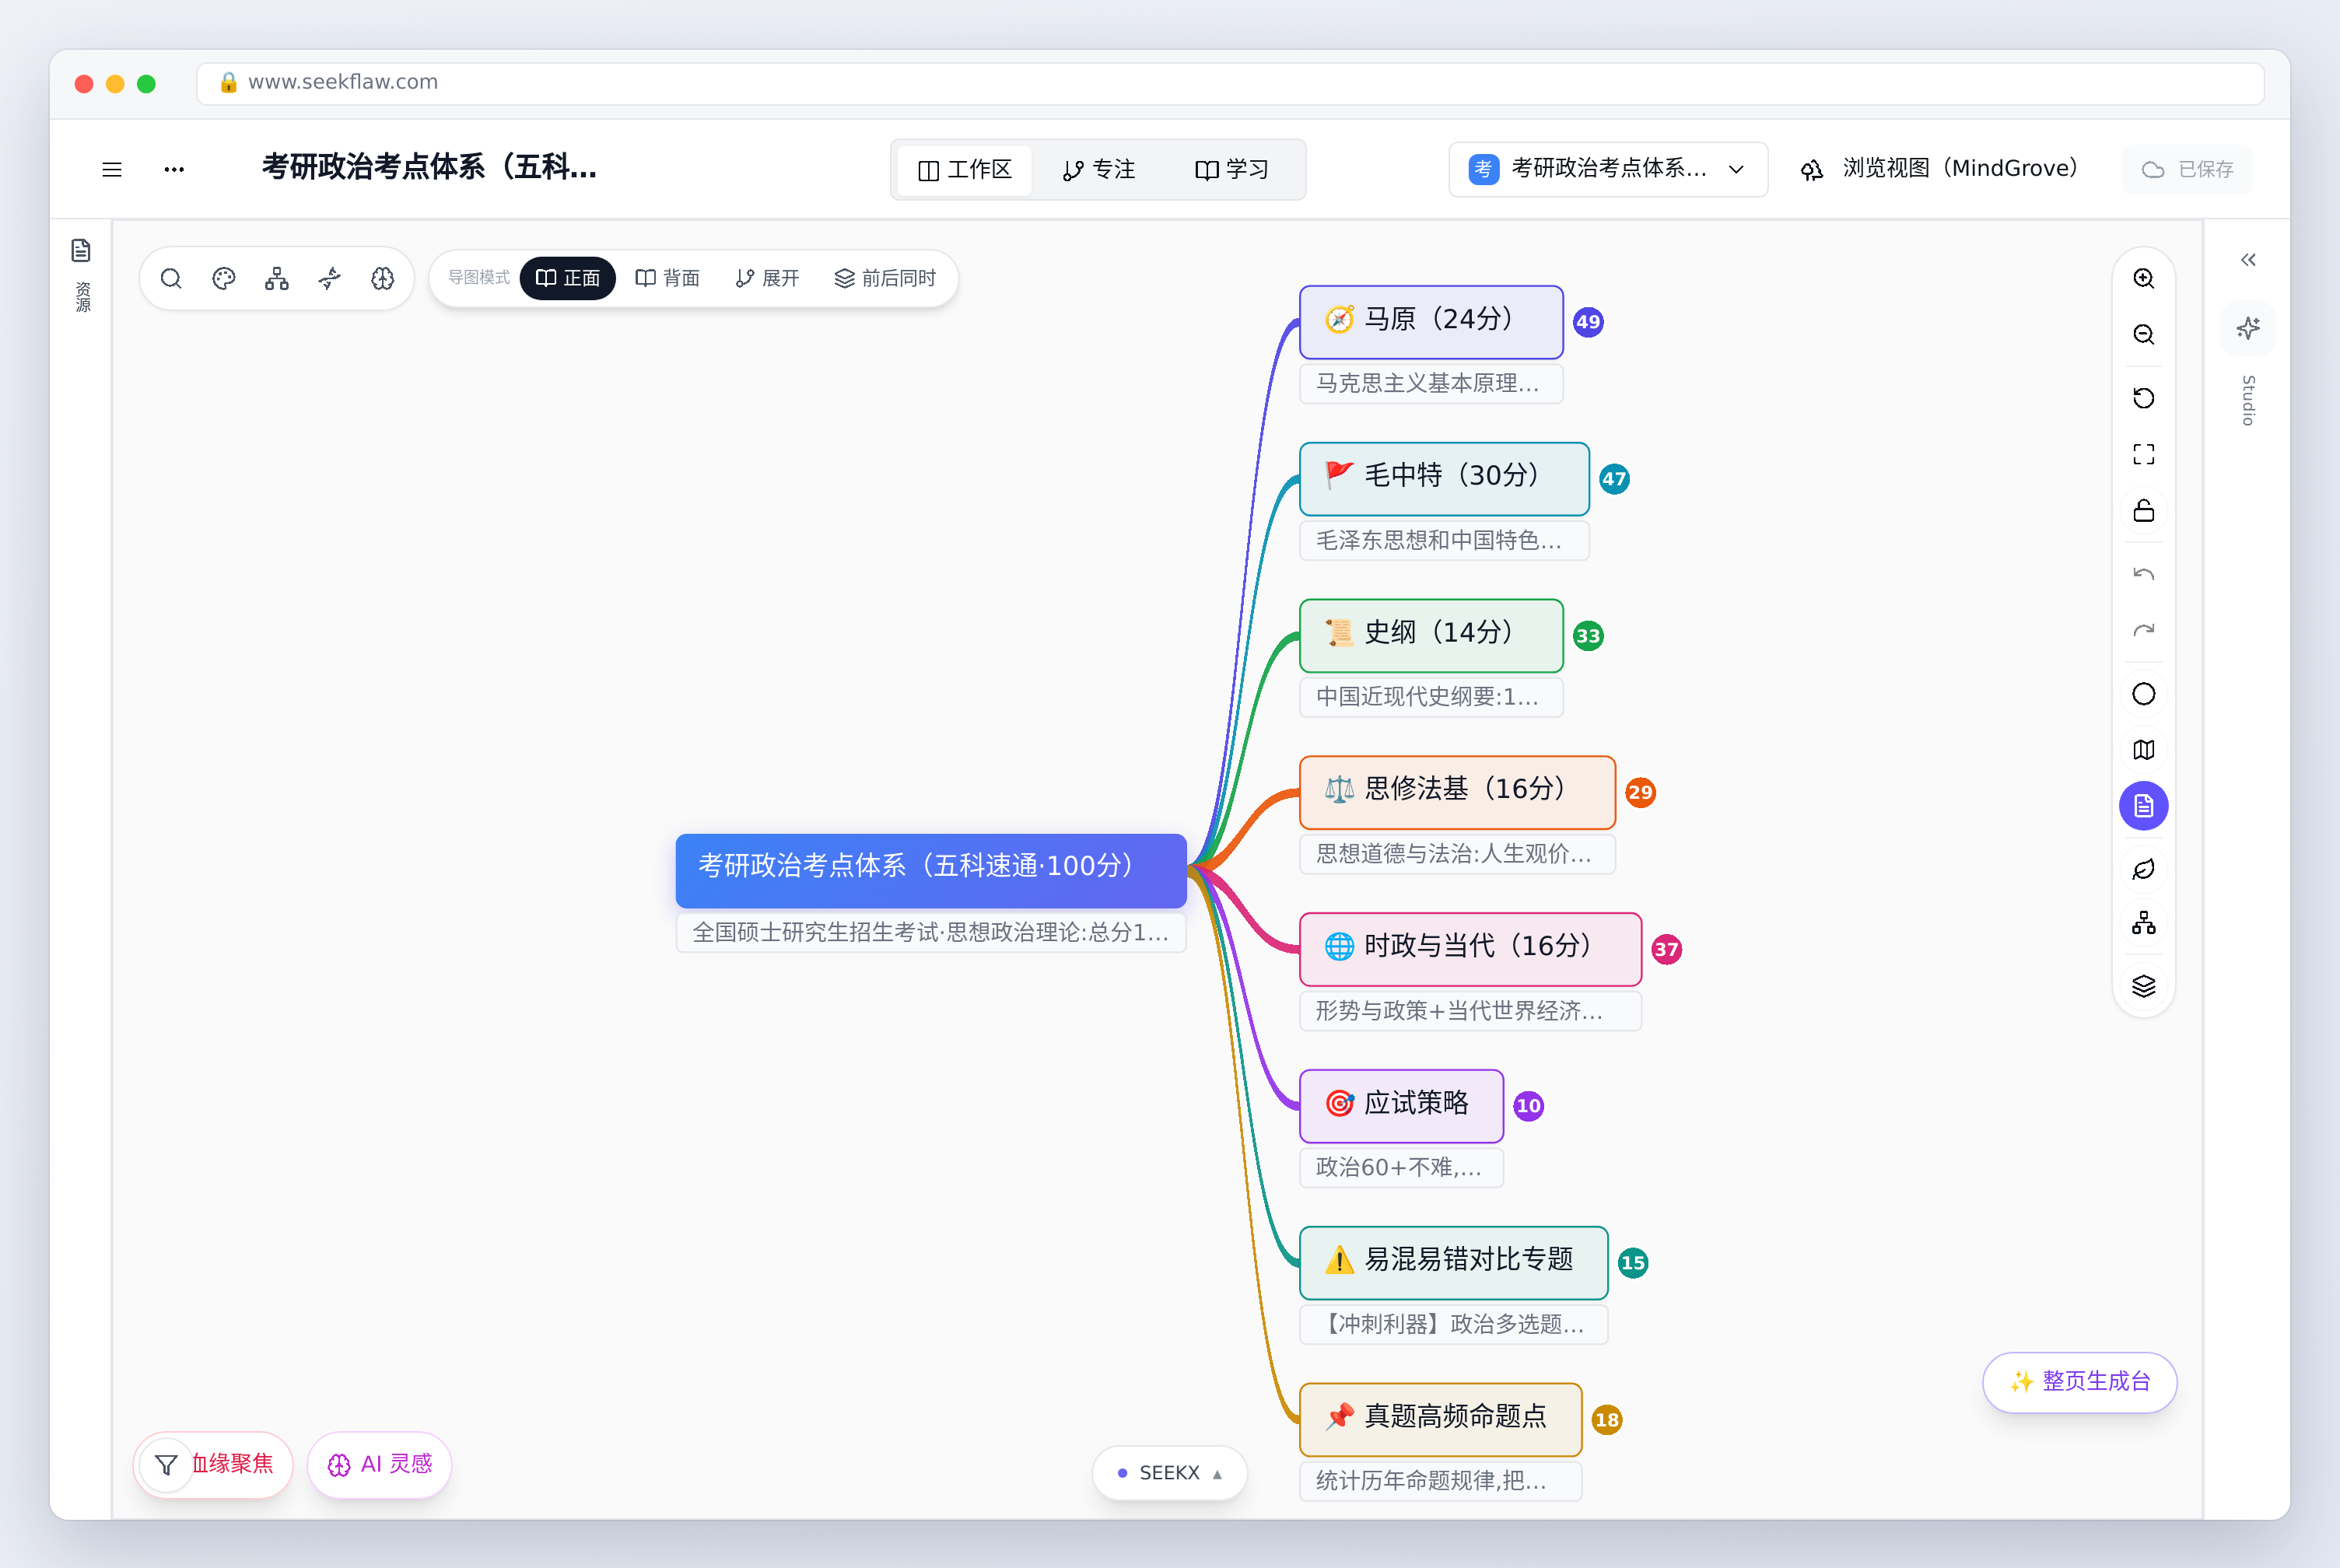Enter fullscreen using the frame icon
This screenshot has width=2340, height=1568.
(x=2143, y=454)
